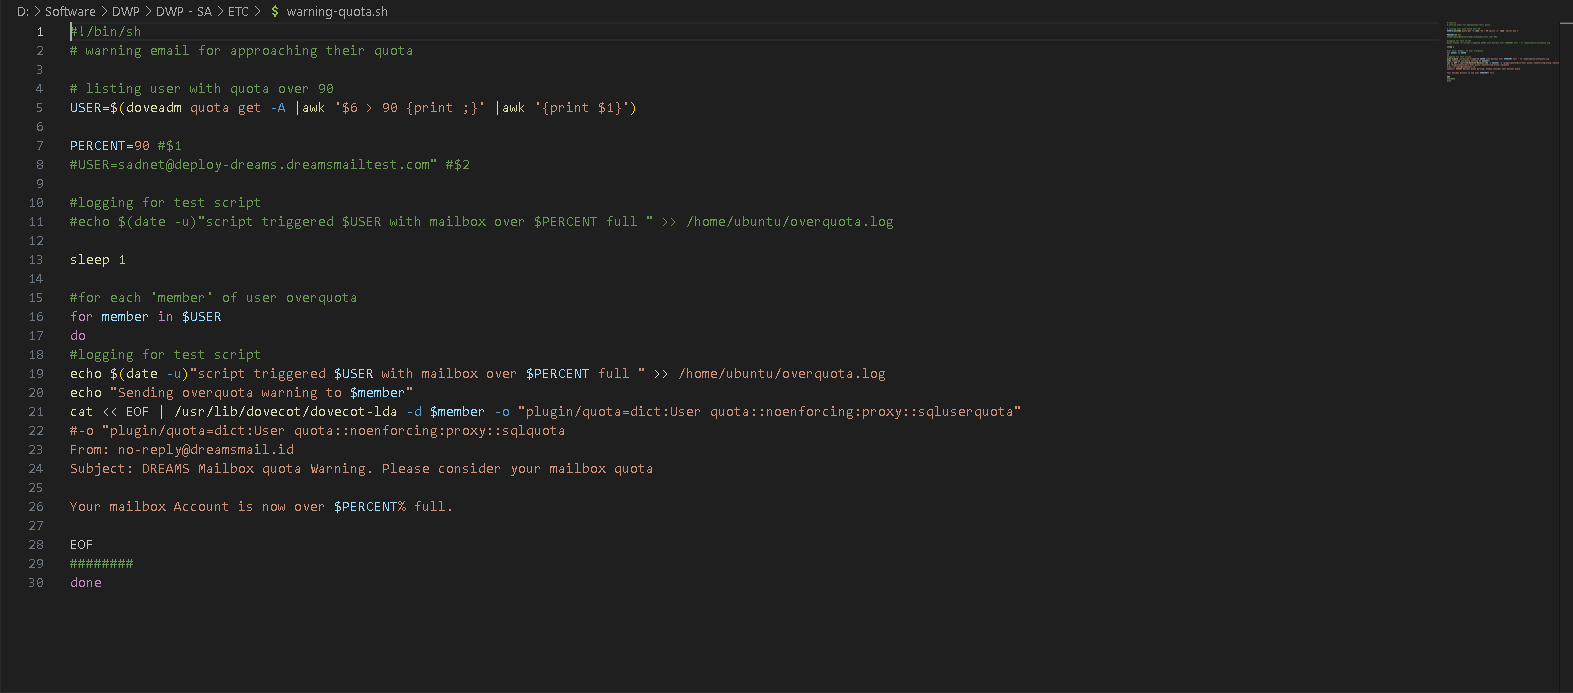
Task: Select line number 5 in the gutter
Action: (x=39, y=108)
